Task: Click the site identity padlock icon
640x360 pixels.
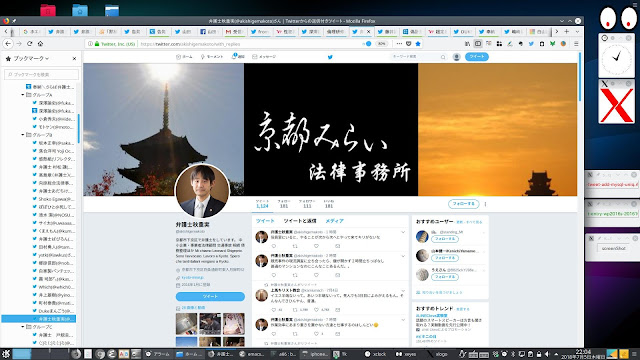Action: [97, 44]
